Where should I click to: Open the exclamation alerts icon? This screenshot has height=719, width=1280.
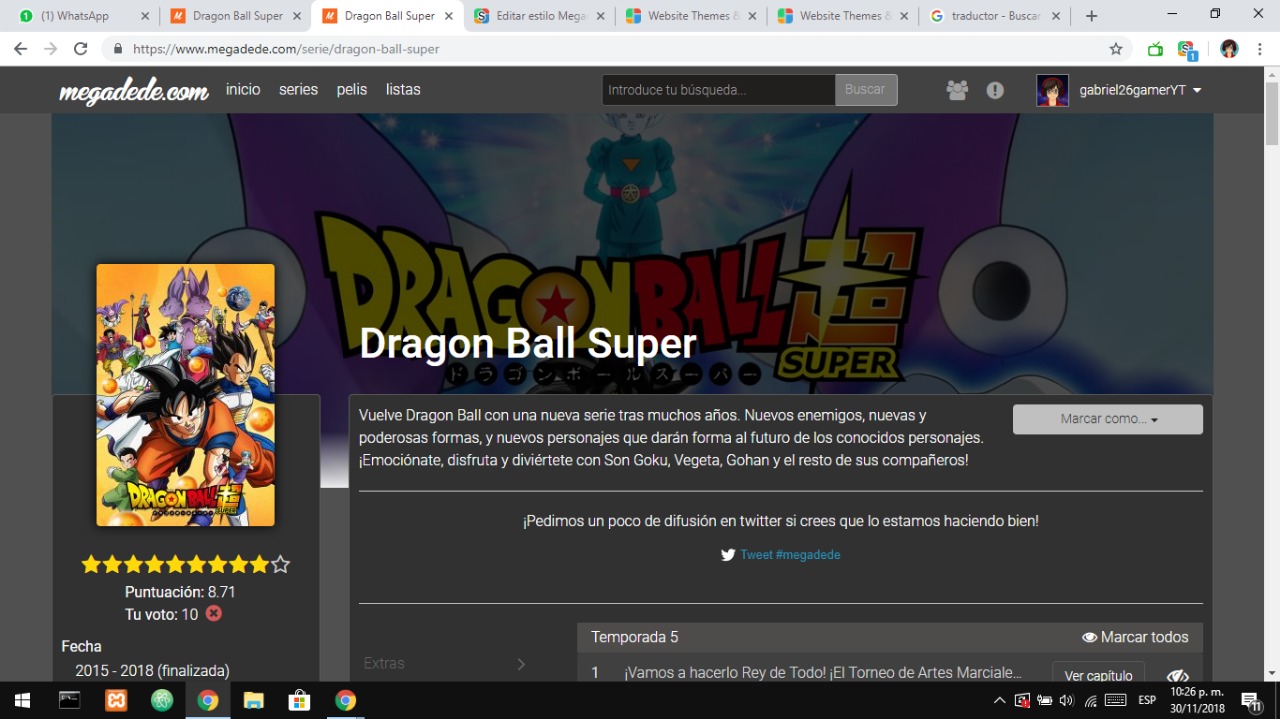click(995, 90)
